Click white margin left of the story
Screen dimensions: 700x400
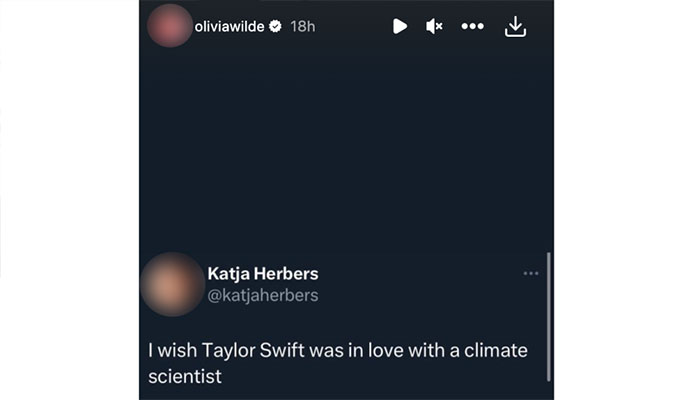[70, 200]
